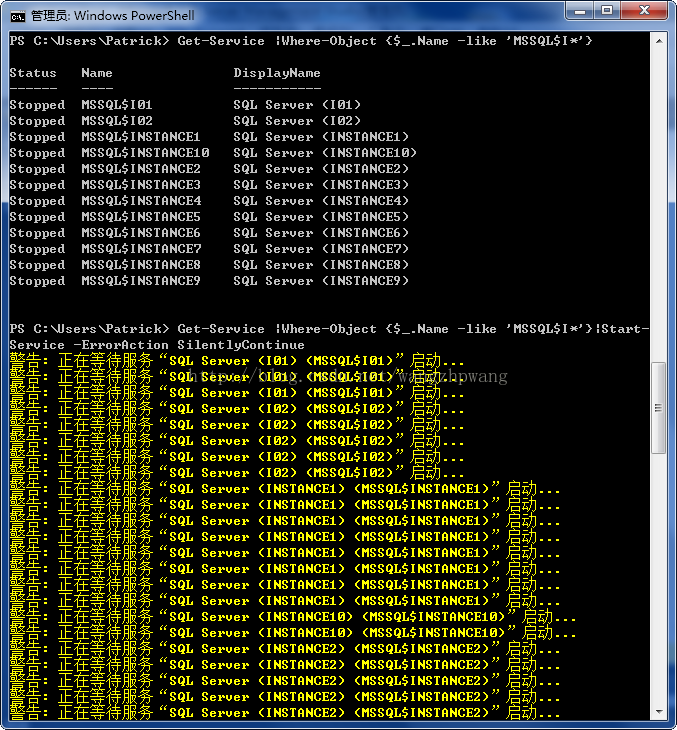Click display name SQL Server (I02)
Screen dimensions: 677x730
[x=297, y=121]
